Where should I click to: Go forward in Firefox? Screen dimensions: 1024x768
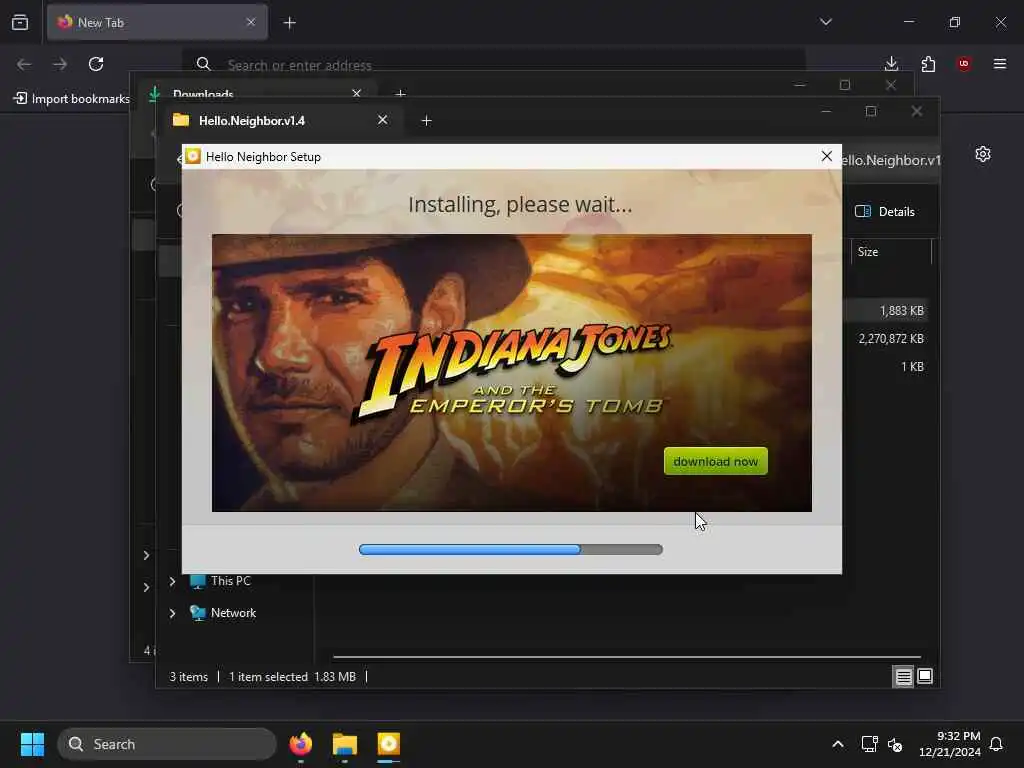pyautogui.click(x=60, y=64)
